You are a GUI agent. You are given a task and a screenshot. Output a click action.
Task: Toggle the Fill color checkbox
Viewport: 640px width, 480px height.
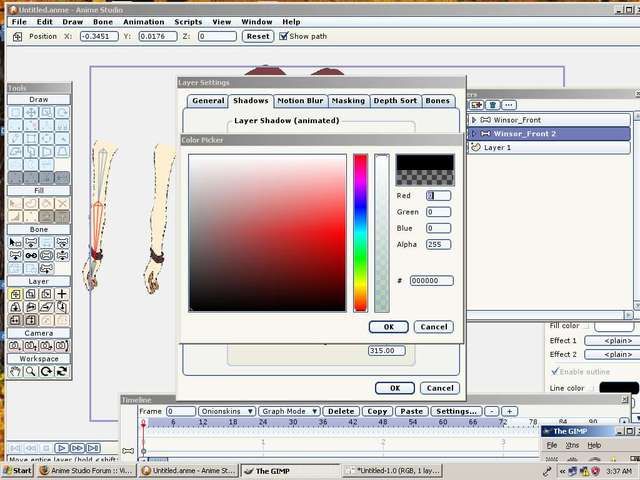[587, 326]
